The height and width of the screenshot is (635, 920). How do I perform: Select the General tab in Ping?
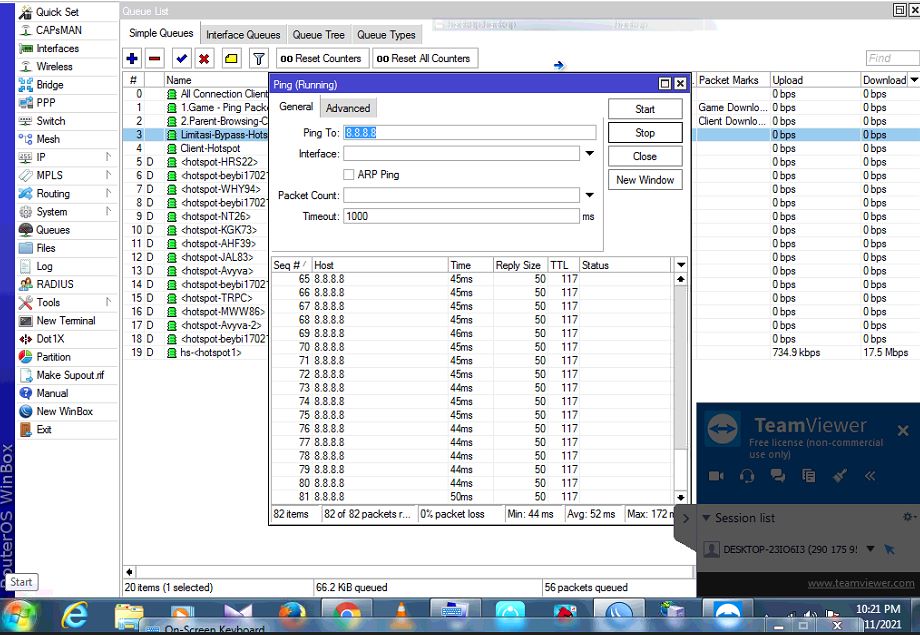[296, 107]
